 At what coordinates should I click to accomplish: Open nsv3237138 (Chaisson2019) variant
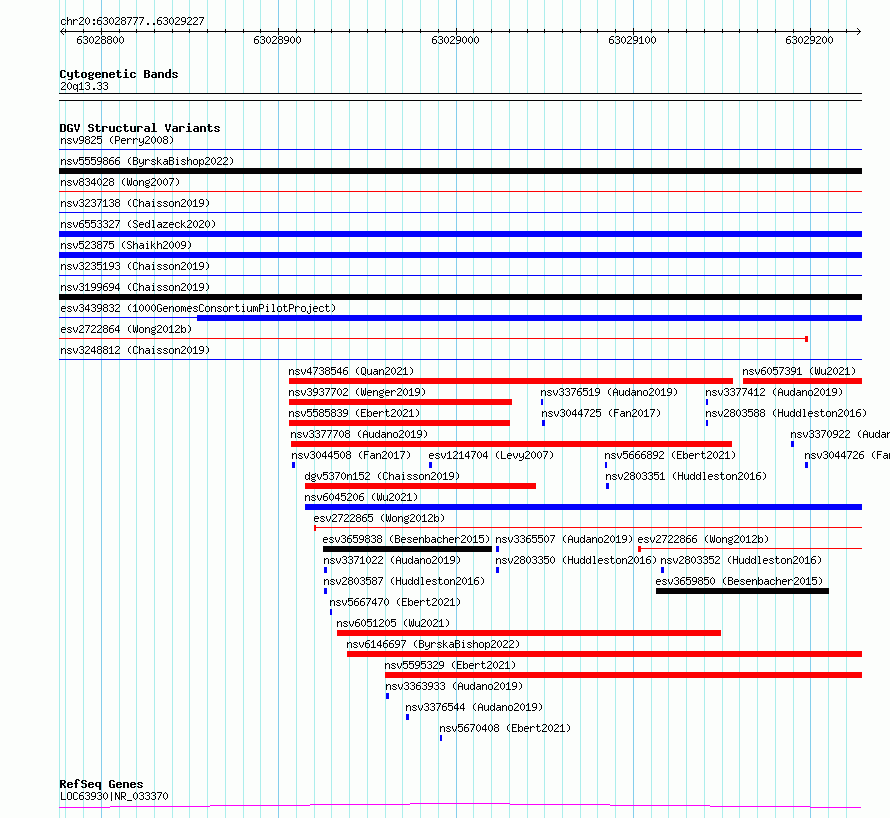135,203
